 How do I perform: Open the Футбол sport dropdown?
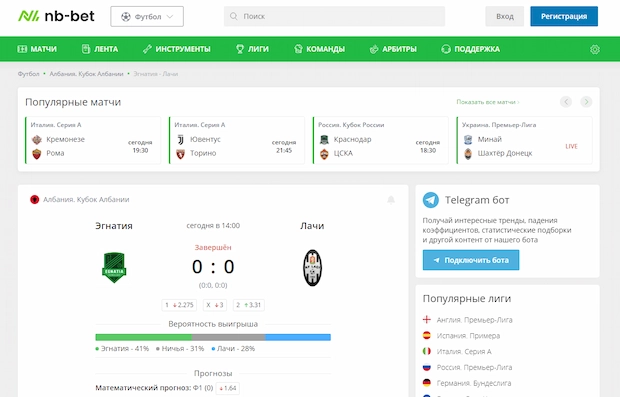pos(147,17)
